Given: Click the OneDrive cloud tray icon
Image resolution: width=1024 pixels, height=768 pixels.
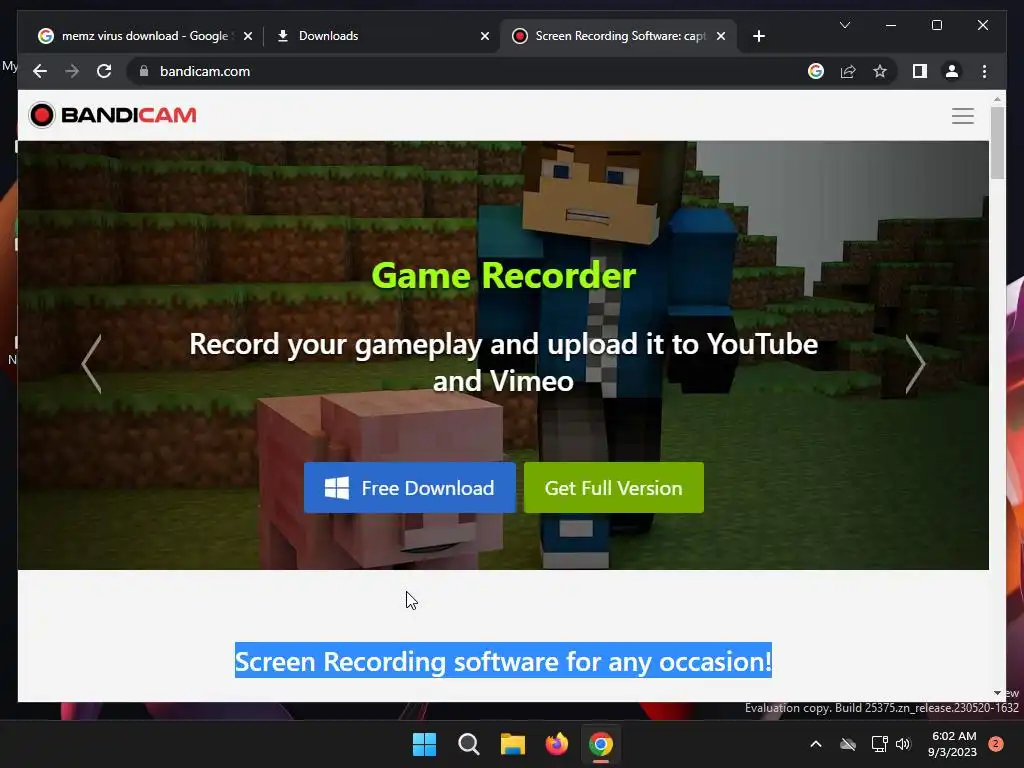Looking at the screenshot, I should pyautogui.click(x=848, y=744).
